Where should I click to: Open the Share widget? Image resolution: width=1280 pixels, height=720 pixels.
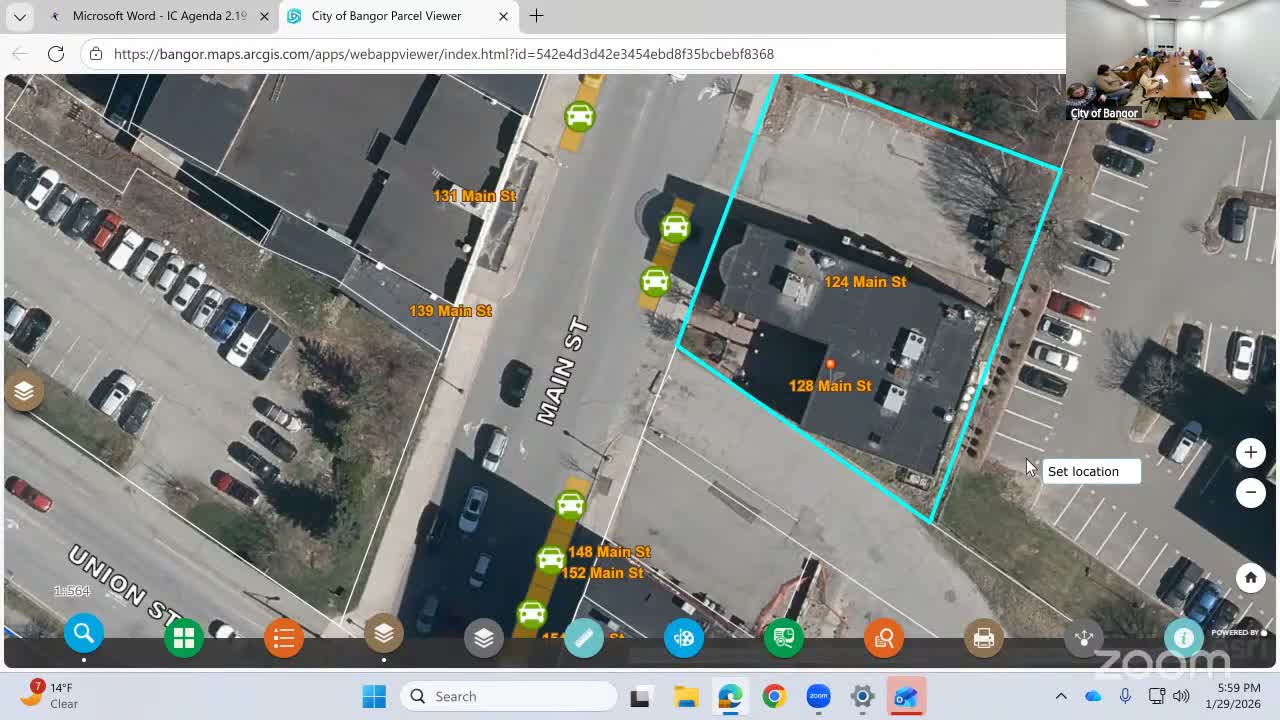click(x=1083, y=637)
